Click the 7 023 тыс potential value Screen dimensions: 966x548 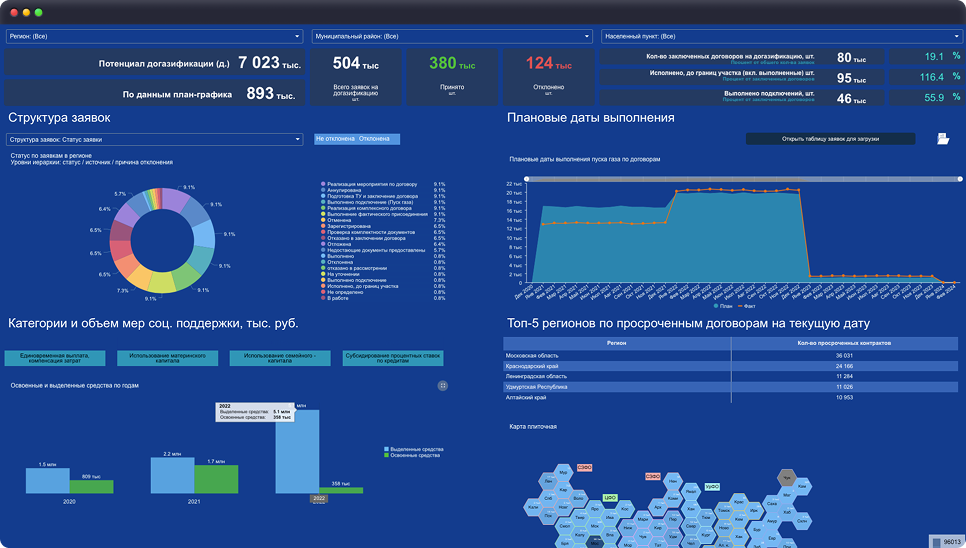click(x=269, y=63)
